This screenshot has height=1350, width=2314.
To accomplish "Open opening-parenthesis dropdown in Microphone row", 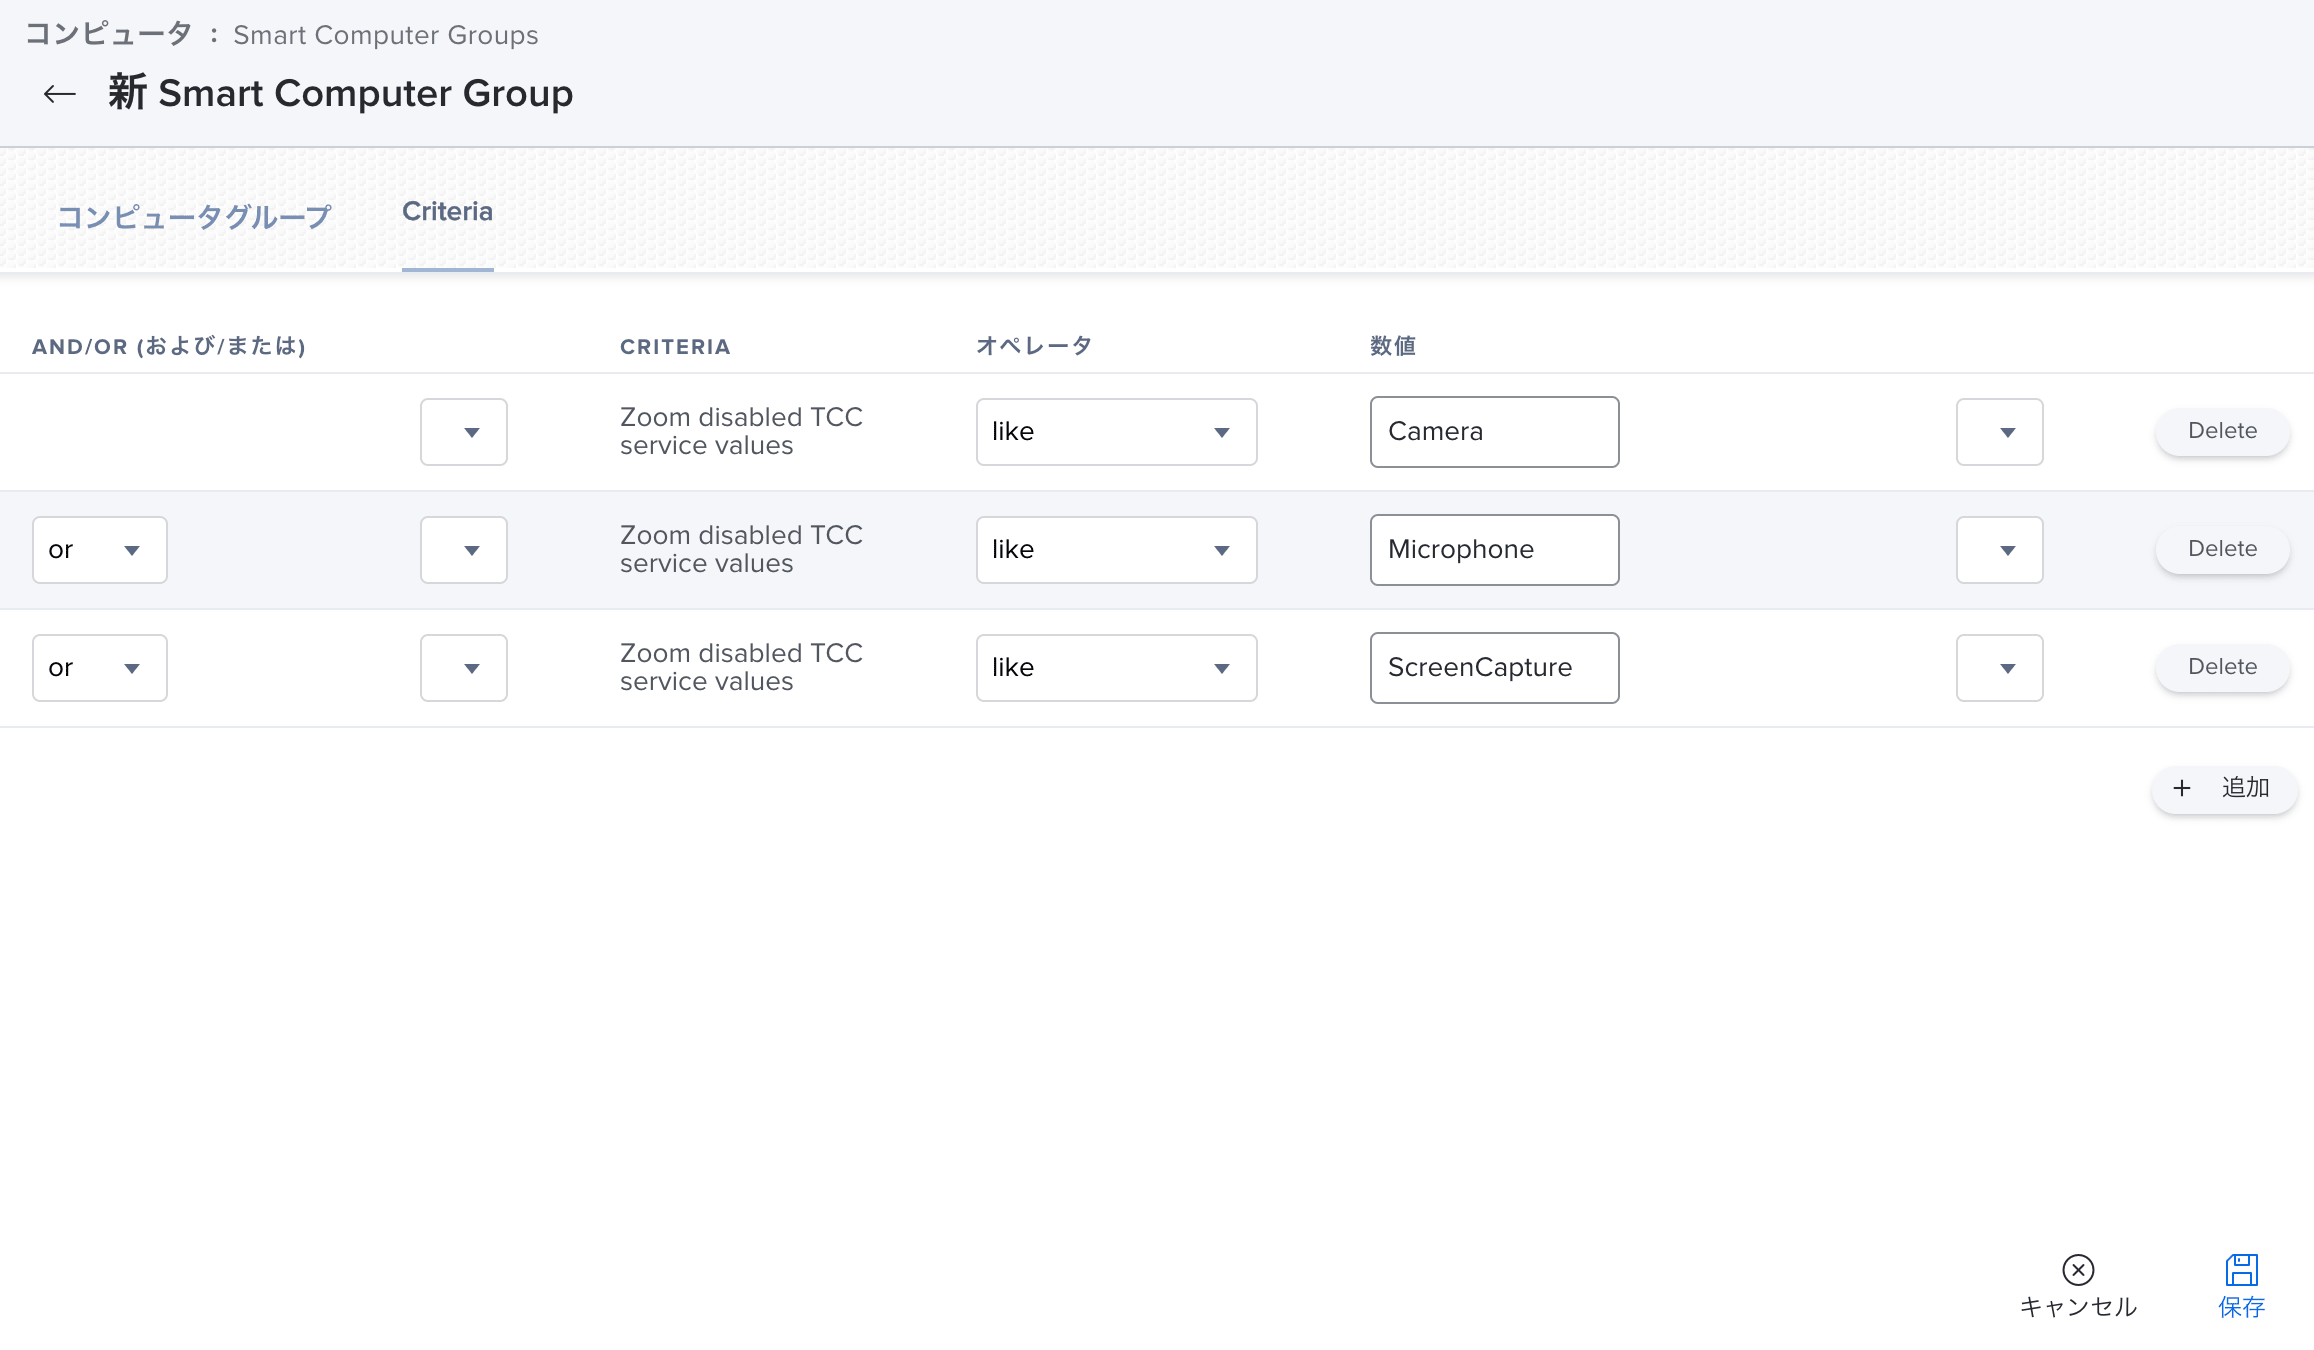I will [x=464, y=550].
